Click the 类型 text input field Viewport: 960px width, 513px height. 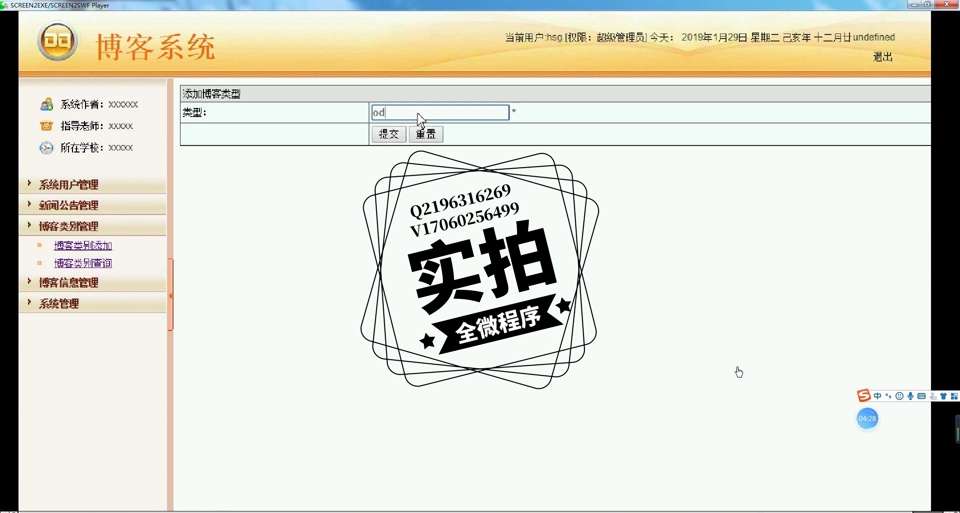coord(440,113)
